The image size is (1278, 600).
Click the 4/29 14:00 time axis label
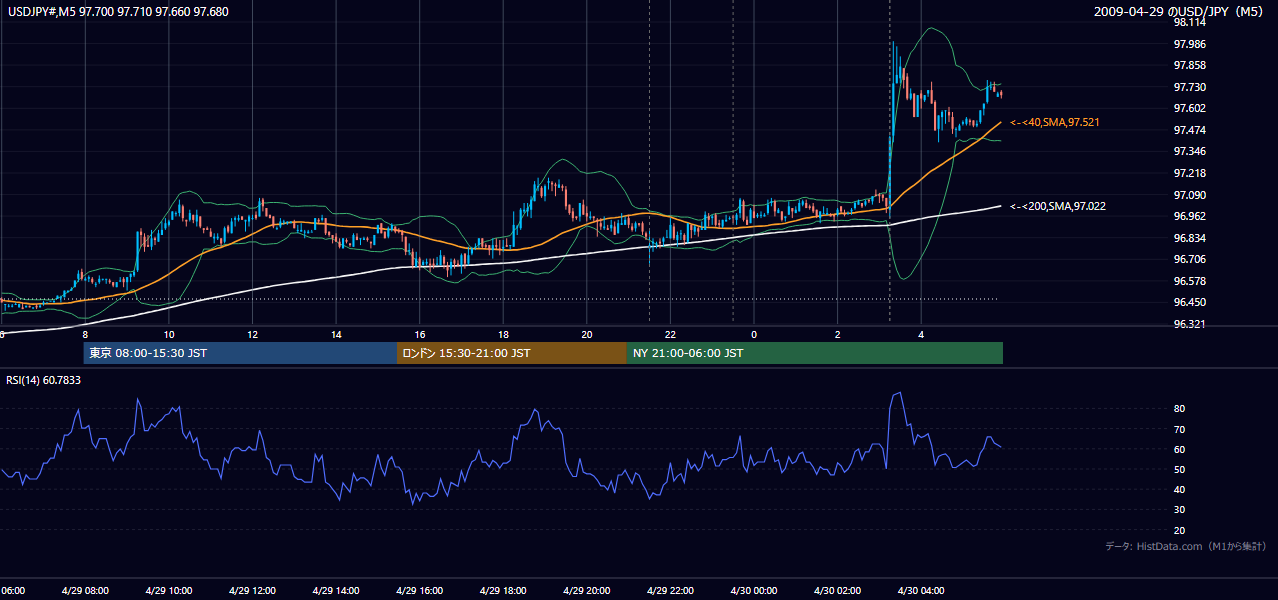[x=336, y=591]
